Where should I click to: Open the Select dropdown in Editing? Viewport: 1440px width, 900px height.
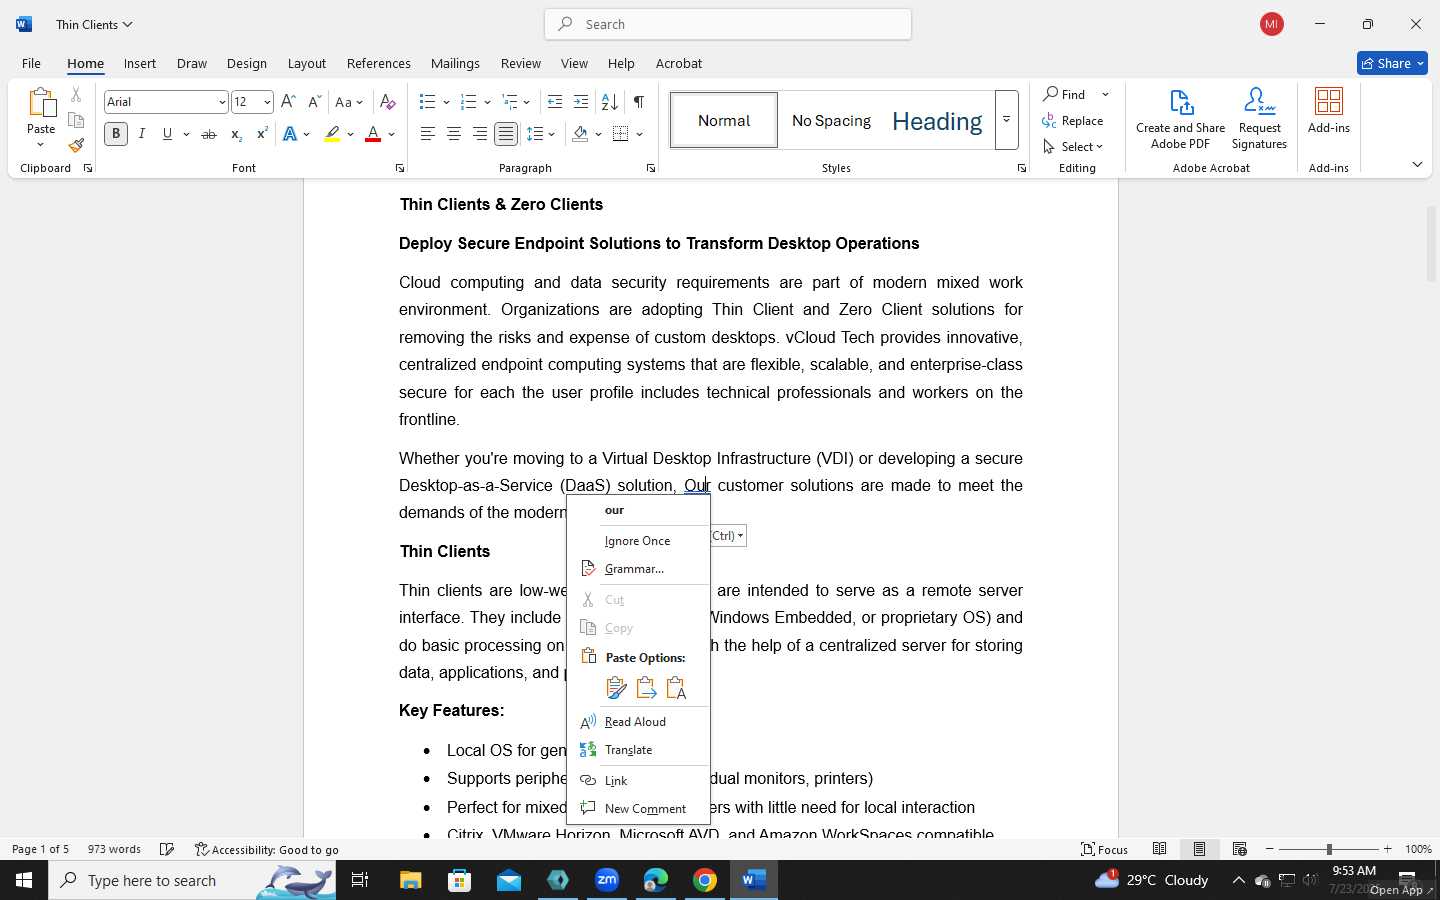point(1073,146)
